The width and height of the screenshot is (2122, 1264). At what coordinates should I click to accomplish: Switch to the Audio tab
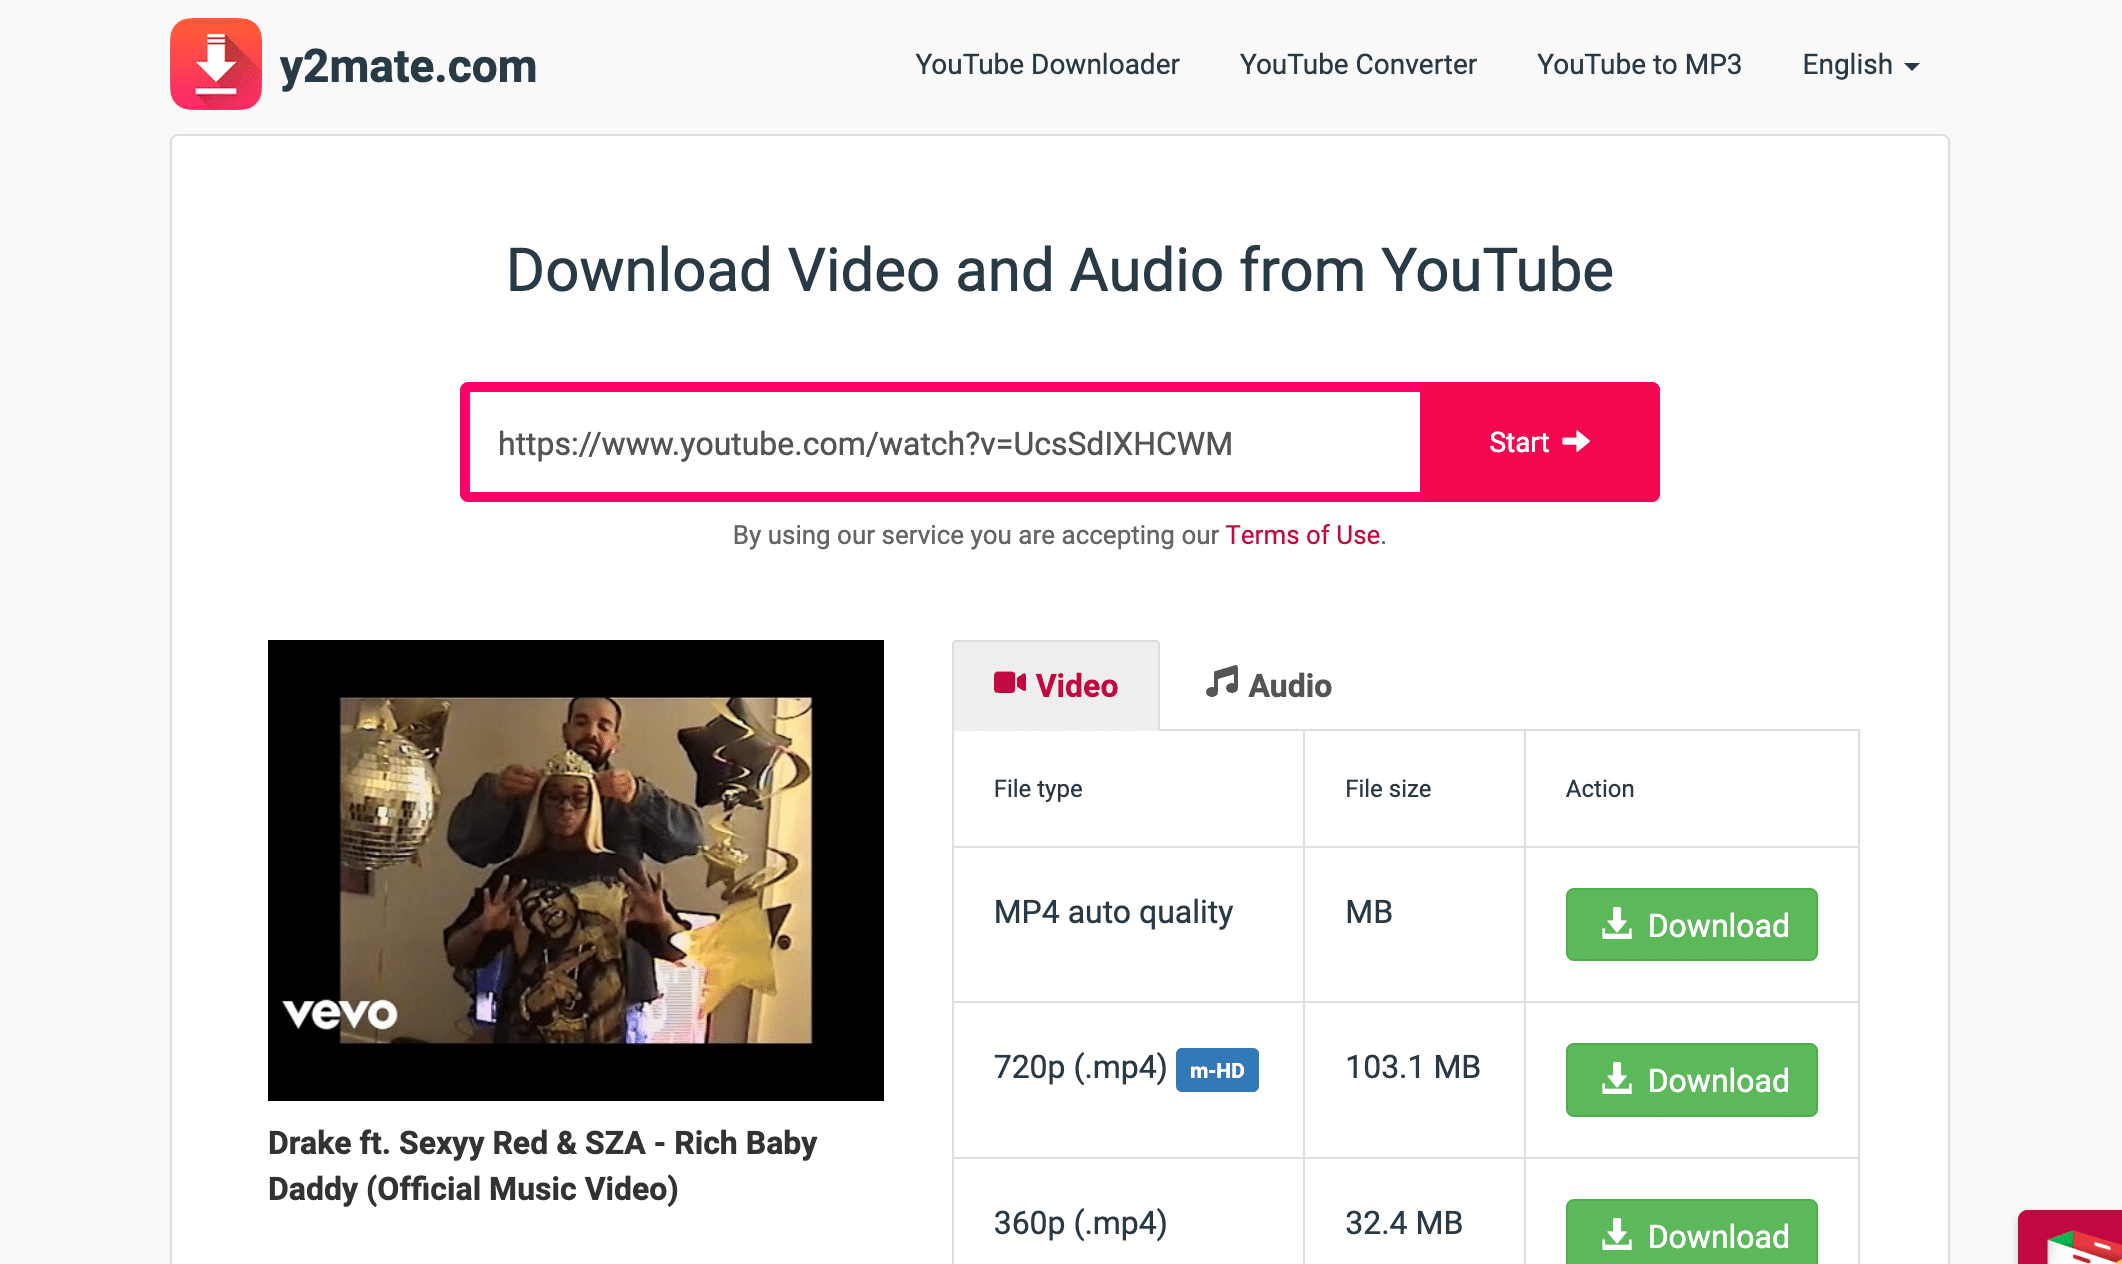1268,686
